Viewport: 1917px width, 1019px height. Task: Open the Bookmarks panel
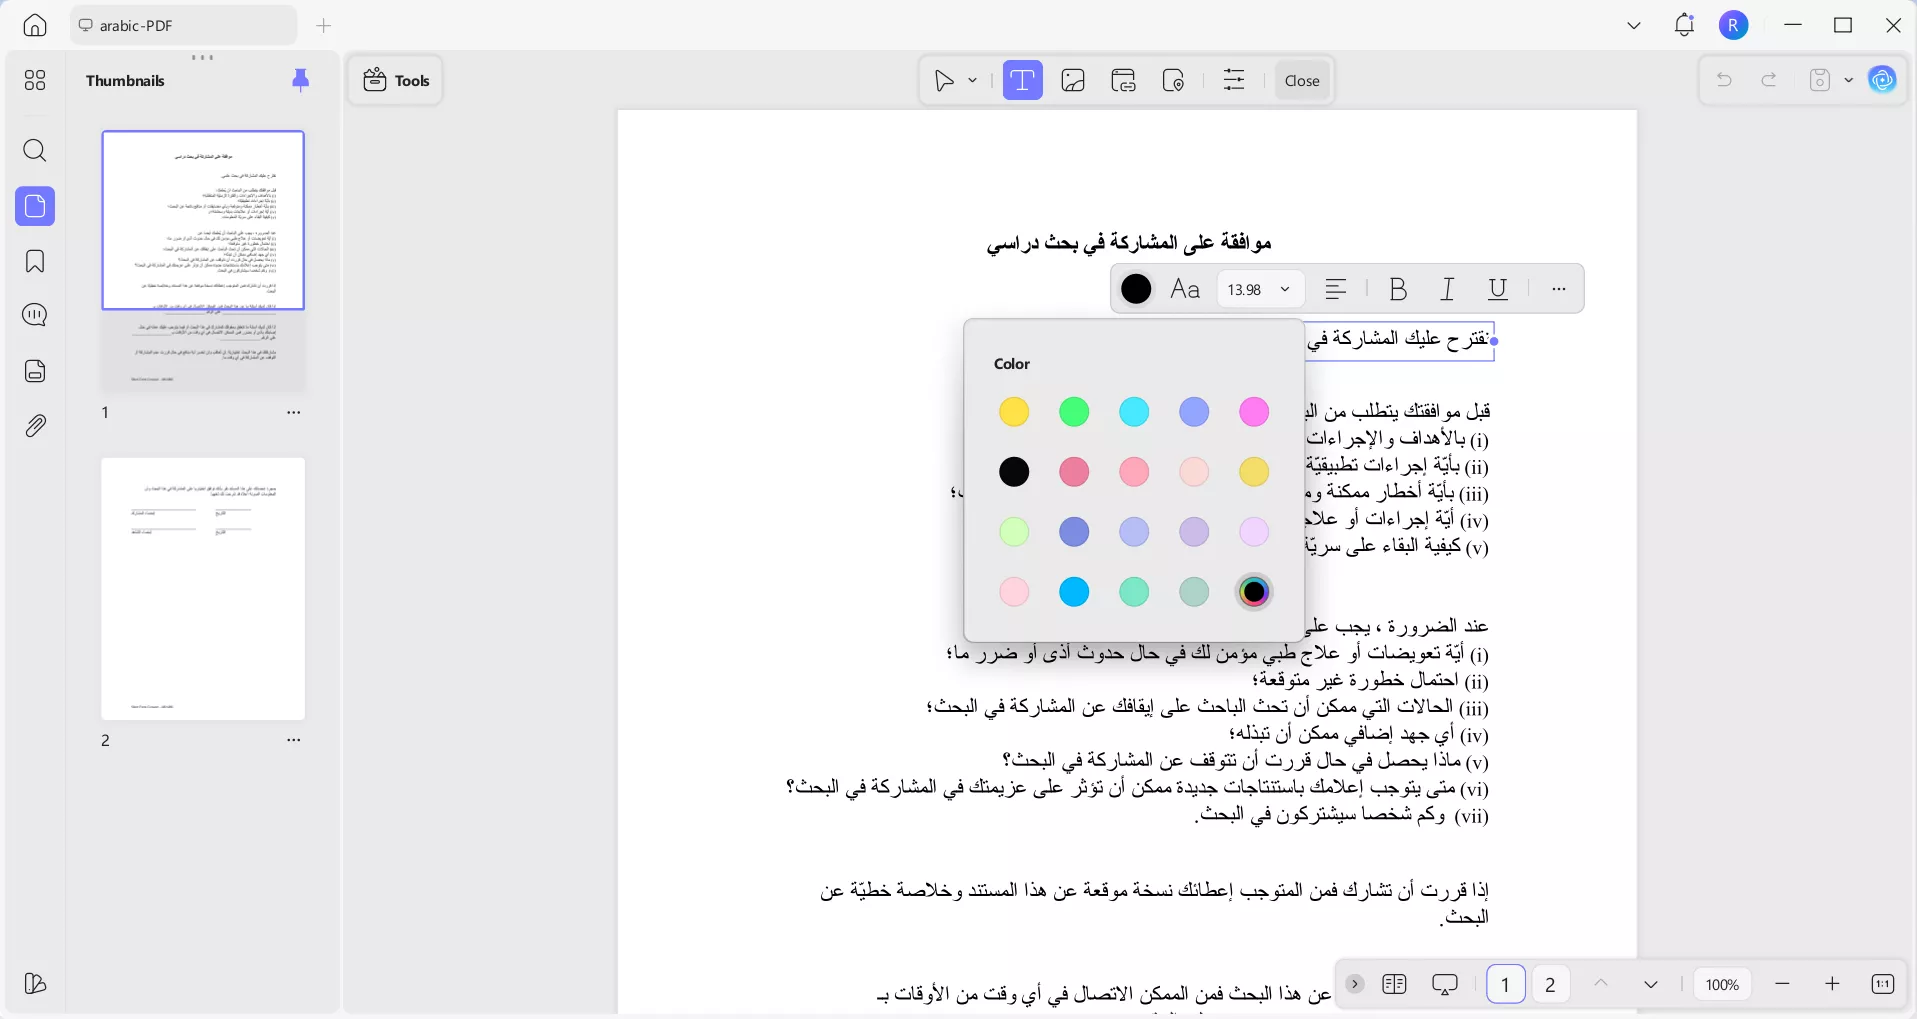point(34,261)
